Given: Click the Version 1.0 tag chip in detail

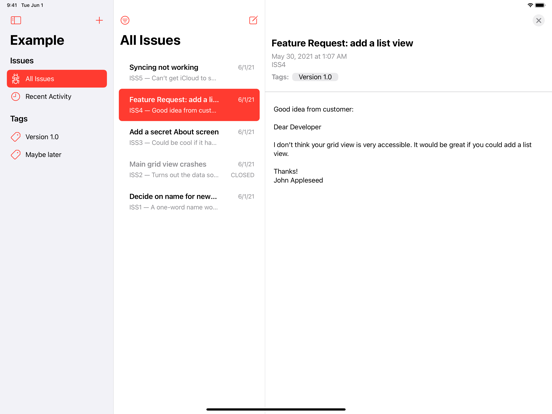Looking at the screenshot, I should tap(315, 77).
